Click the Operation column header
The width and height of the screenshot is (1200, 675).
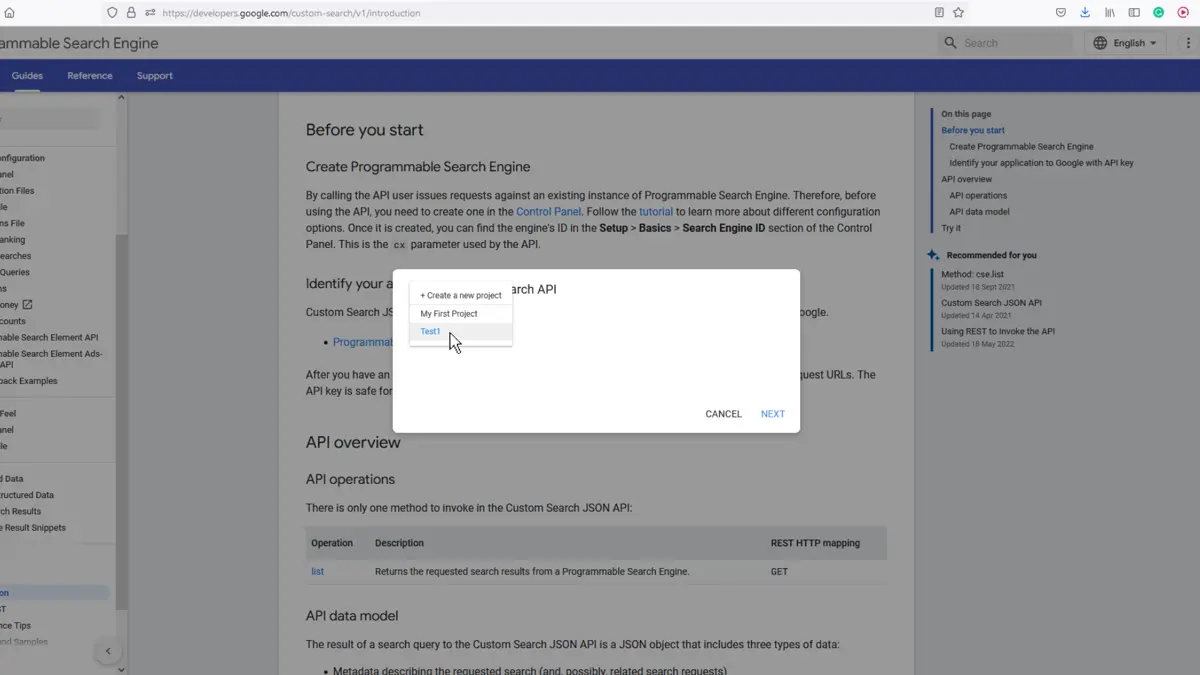pyautogui.click(x=332, y=543)
